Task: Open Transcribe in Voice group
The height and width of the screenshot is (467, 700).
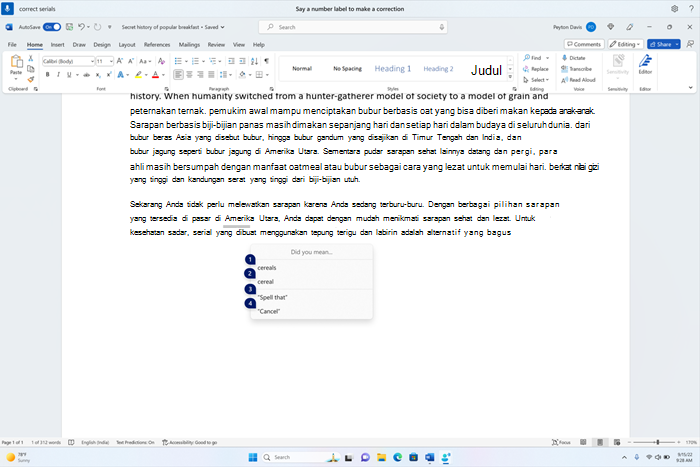Action: pyautogui.click(x=576, y=69)
